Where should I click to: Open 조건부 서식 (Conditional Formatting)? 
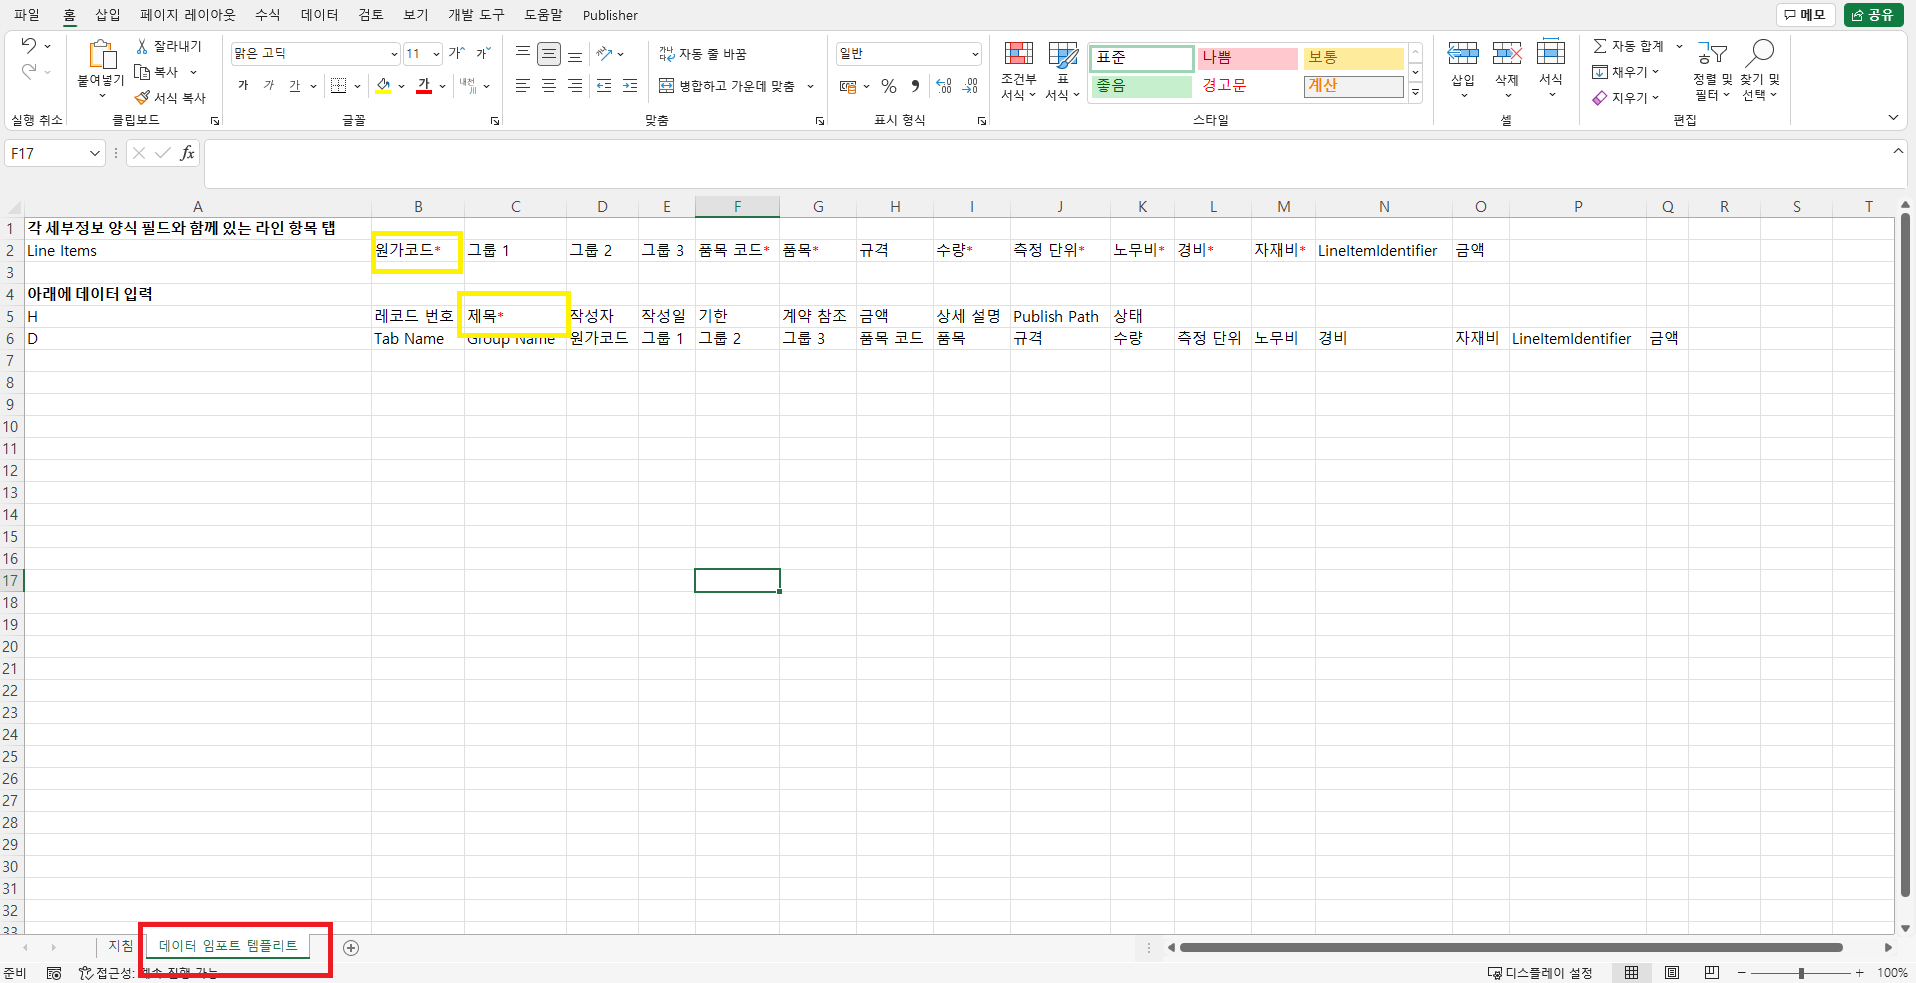click(x=1018, y=70)
